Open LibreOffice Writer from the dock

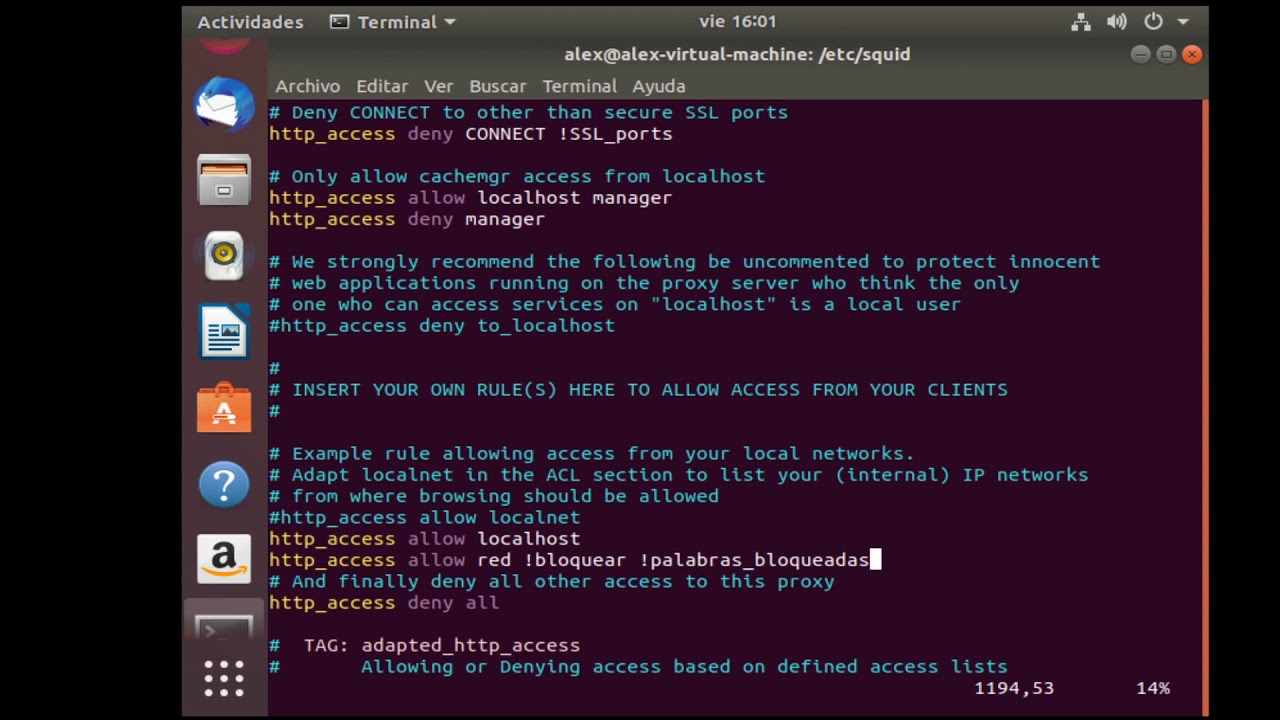pyautogui.click(x=224, y=331)
